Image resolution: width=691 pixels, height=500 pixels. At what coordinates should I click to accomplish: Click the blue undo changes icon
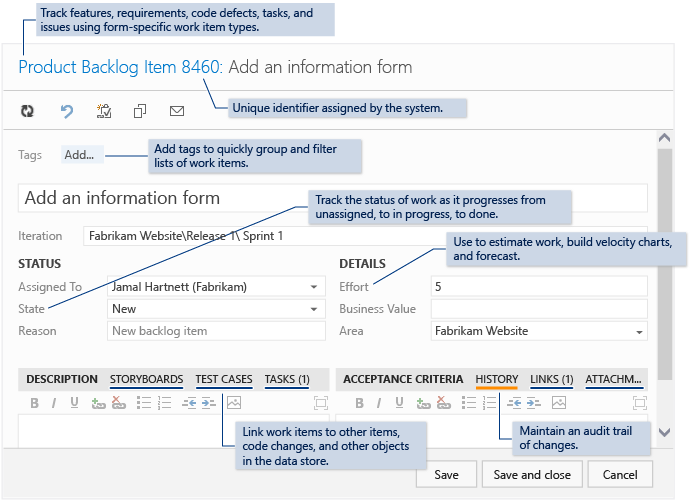pos(67,111)
